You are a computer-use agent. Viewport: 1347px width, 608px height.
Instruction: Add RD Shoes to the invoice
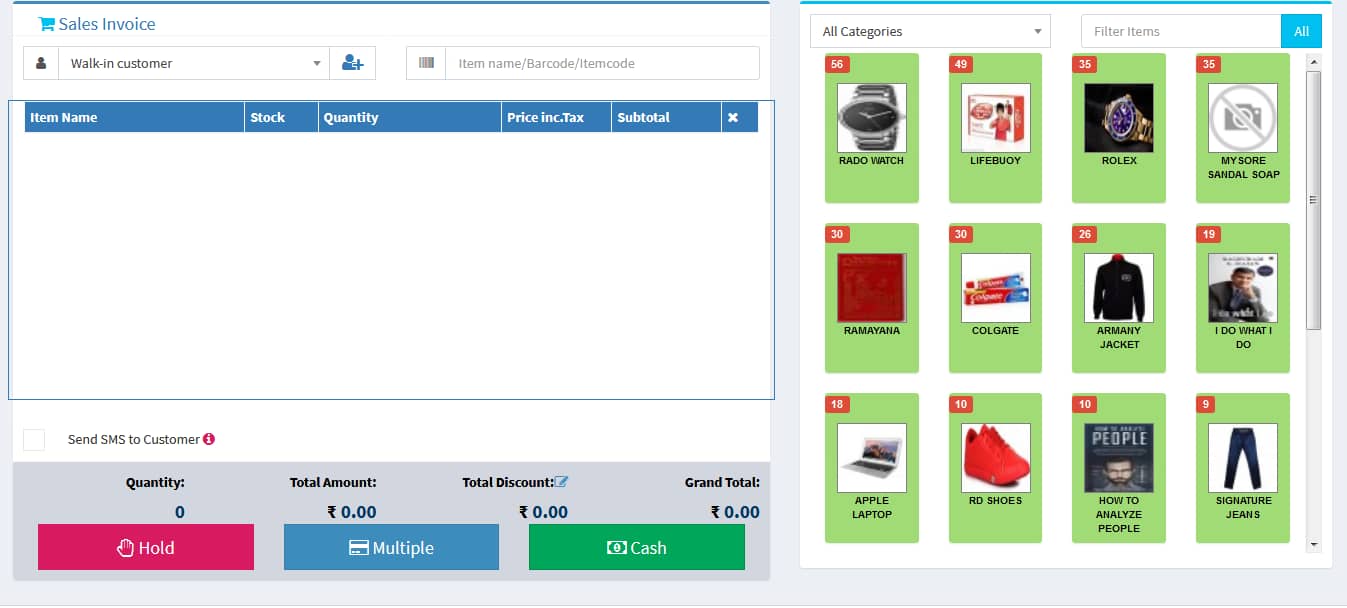(x=995, y=468)
